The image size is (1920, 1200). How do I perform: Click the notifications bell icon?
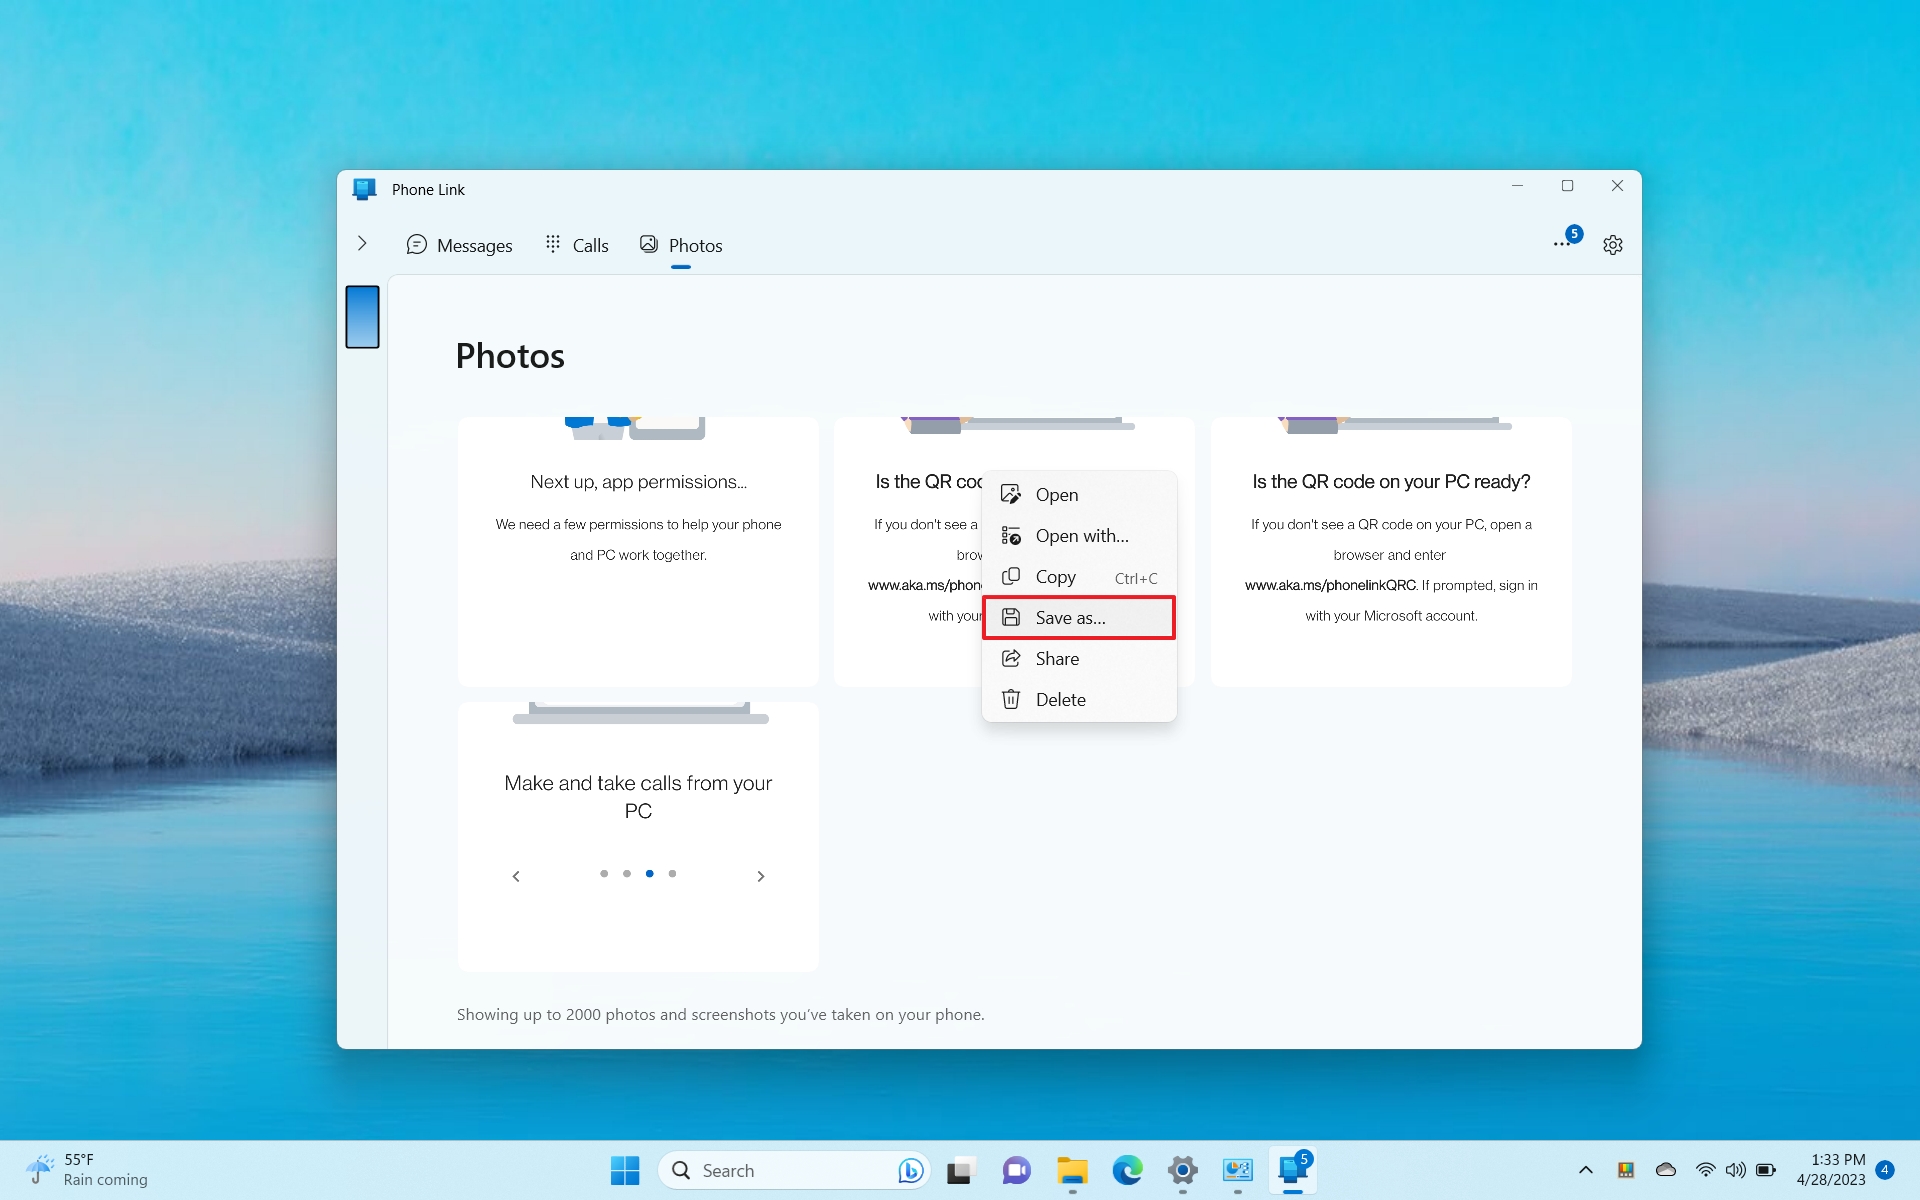(1561, 245)
